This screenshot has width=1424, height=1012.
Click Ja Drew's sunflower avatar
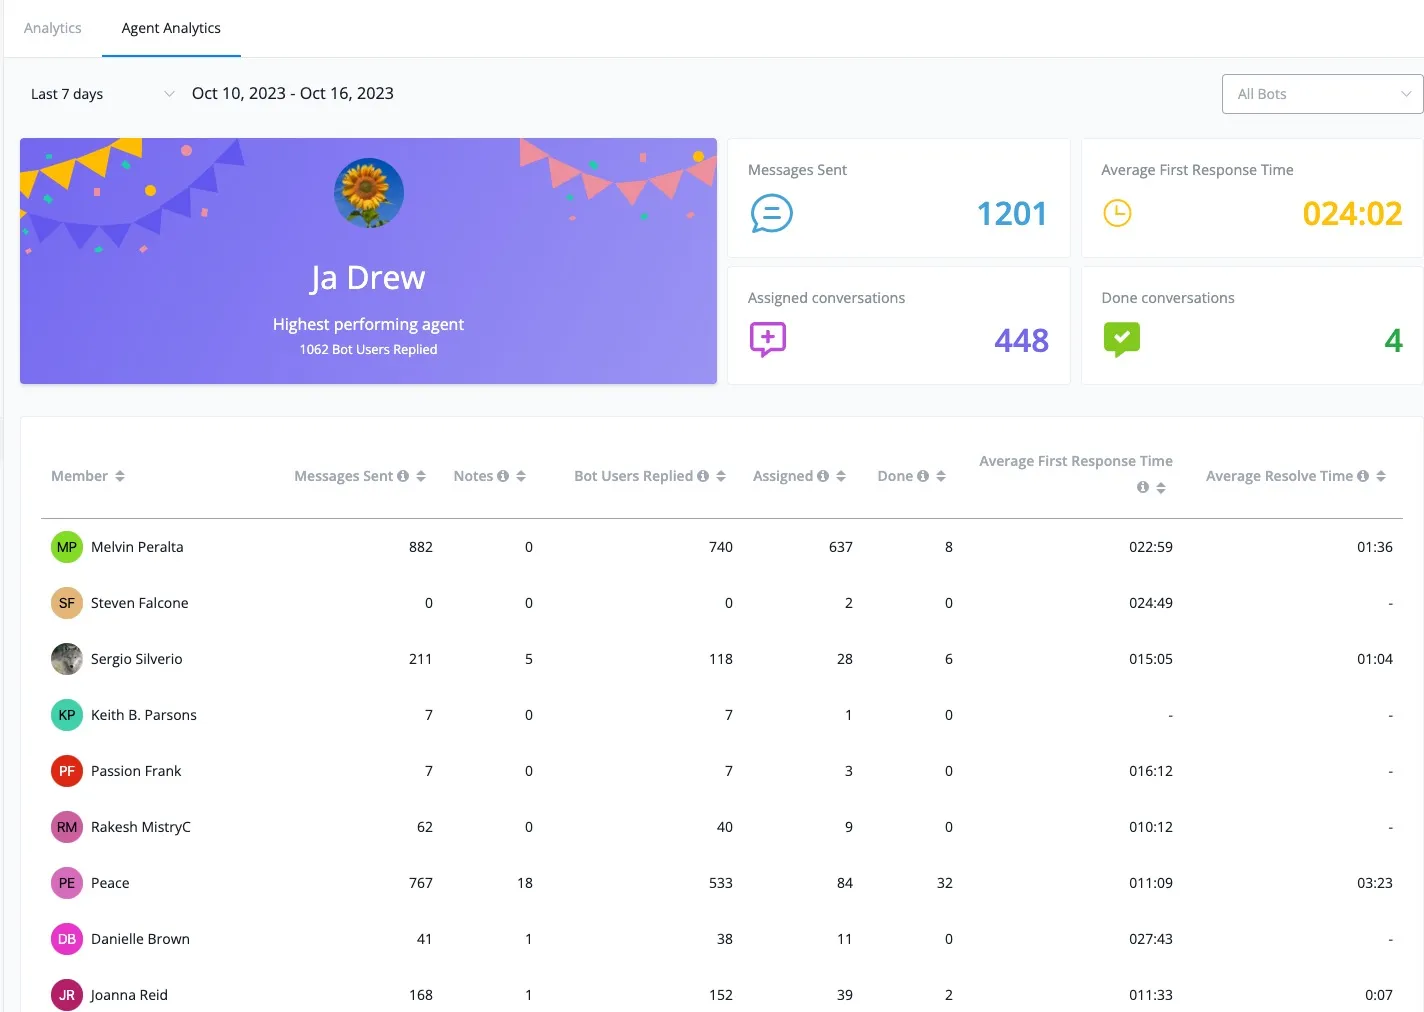point(369,193)
